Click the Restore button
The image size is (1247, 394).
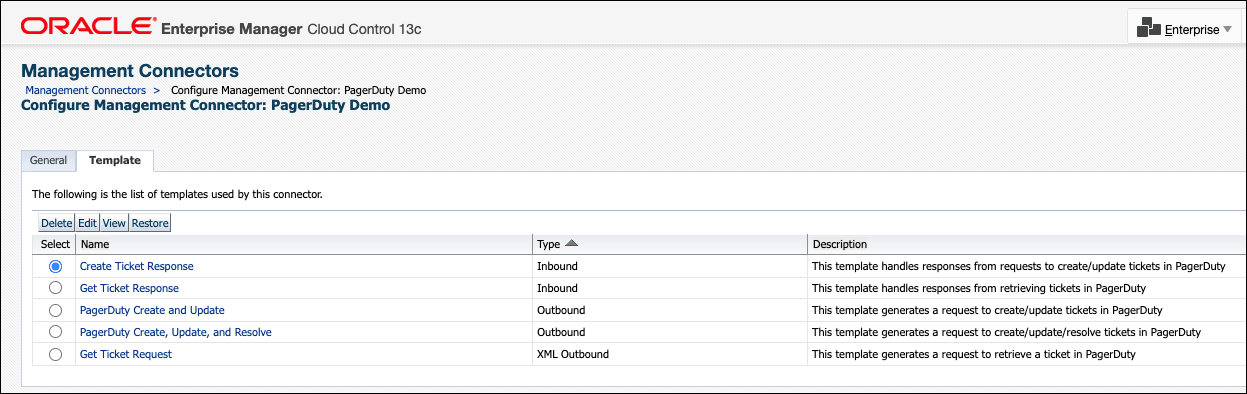(x=150, y=223)
